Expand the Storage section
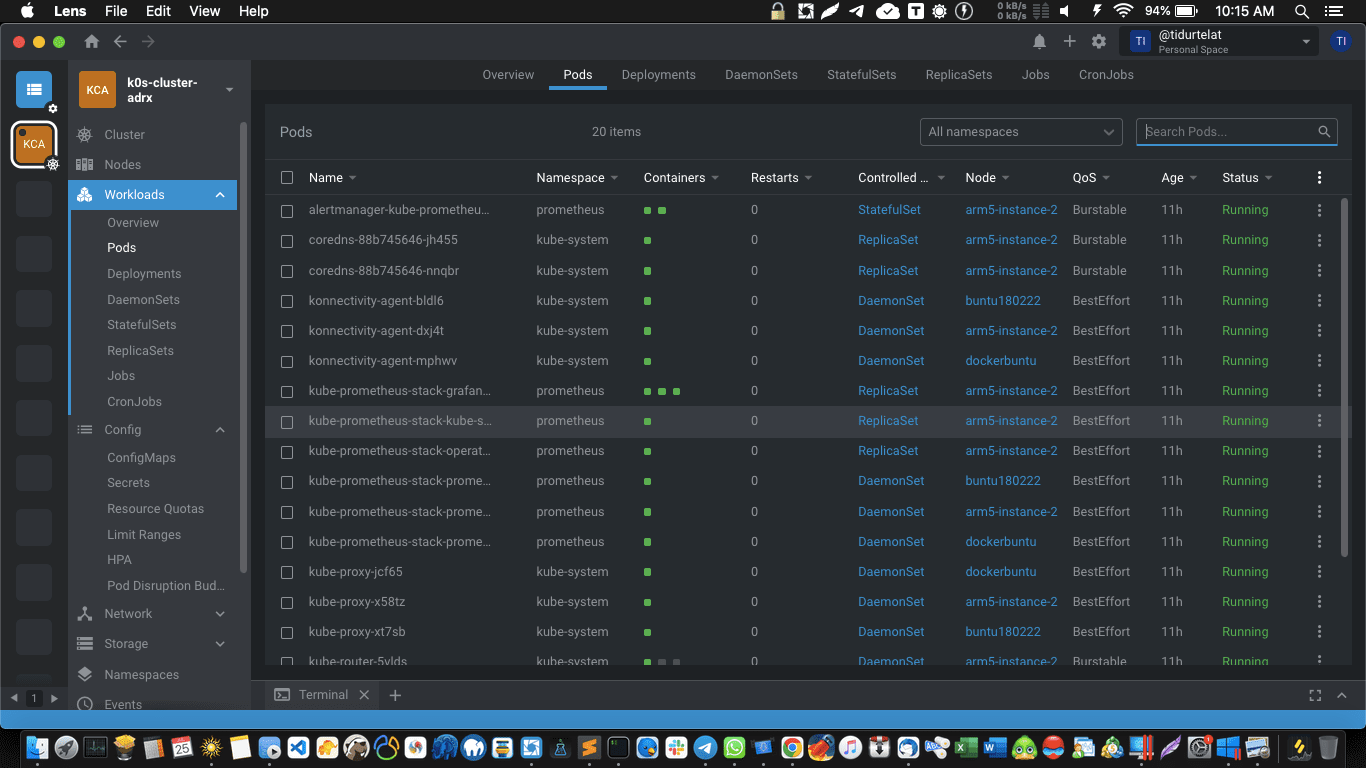The height and width of the screenshot is (768, 1366). point(220,644)
